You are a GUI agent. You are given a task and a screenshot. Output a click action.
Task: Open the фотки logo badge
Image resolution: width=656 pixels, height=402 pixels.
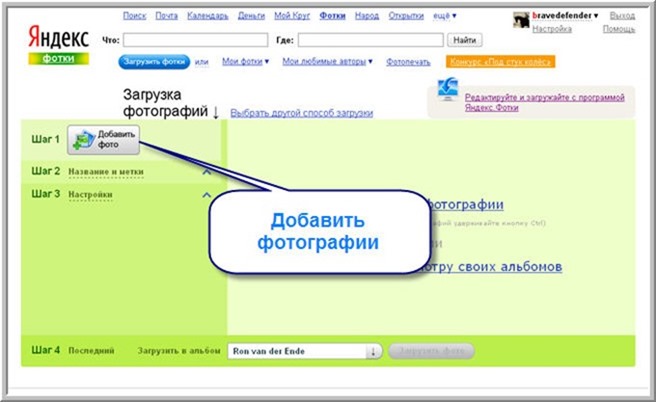(x=58, y=59)
